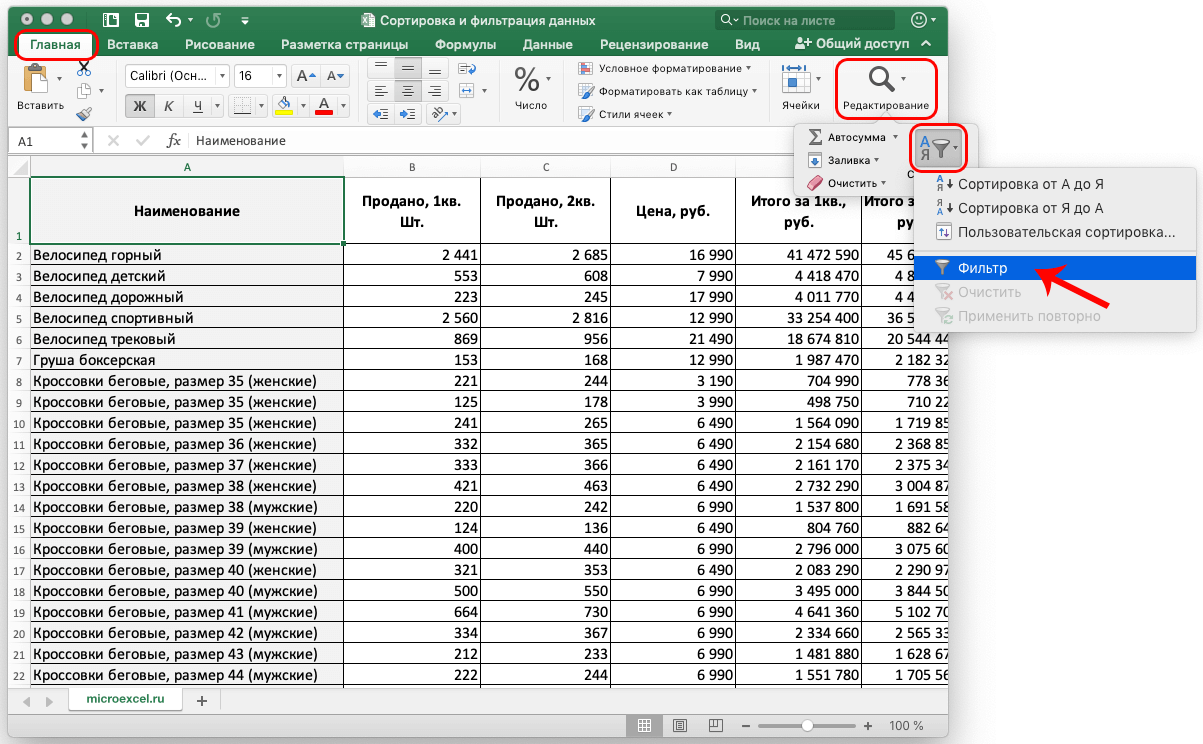The width and height of the screenshot is (1203, 744).
Task: Add a new sheet with plus button
Action: tap(201, 700)
